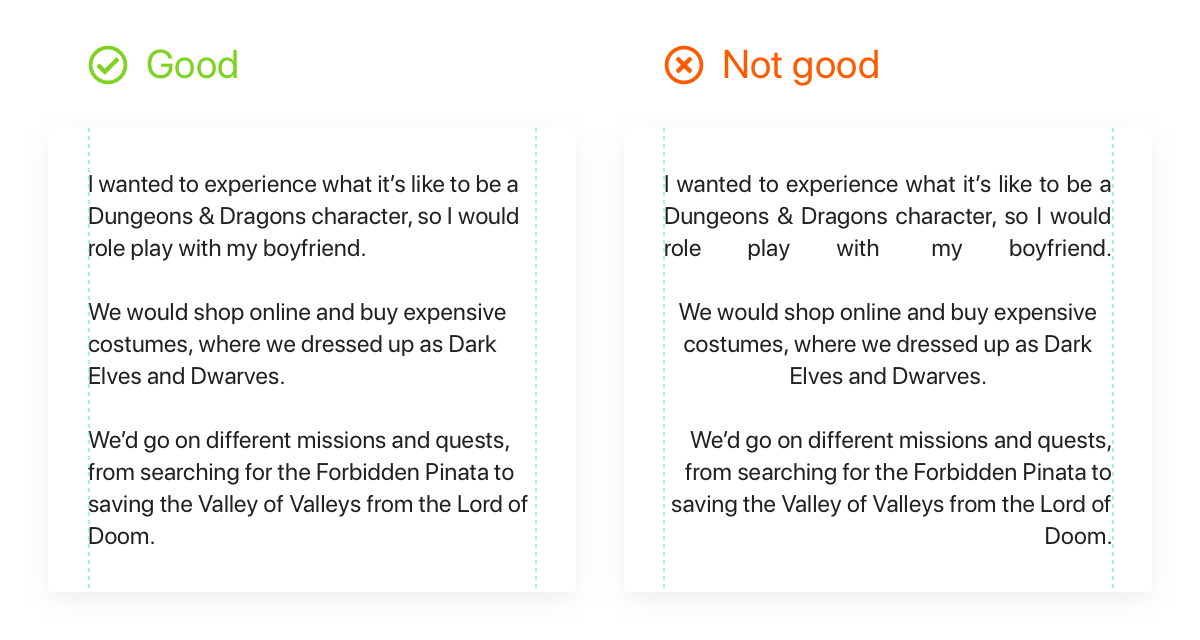
Task: Click the left-aligned "We would shop online" line
Action: [x=297, y=313]
